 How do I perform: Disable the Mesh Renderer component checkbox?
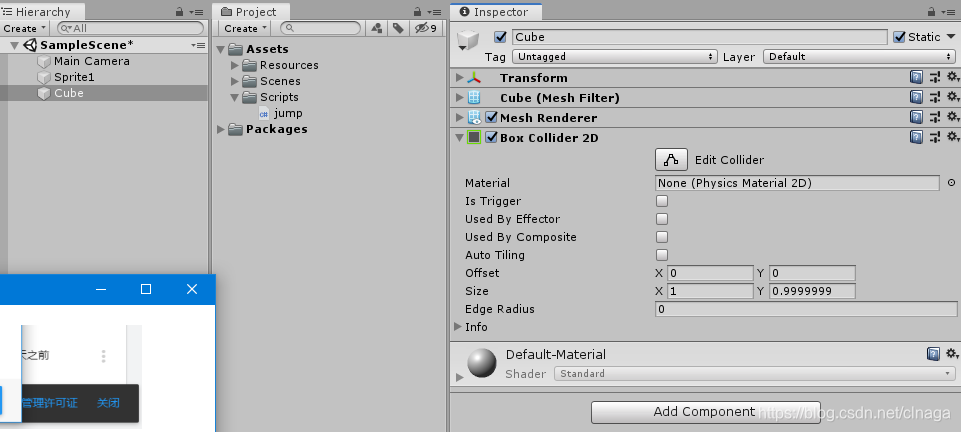491,117
